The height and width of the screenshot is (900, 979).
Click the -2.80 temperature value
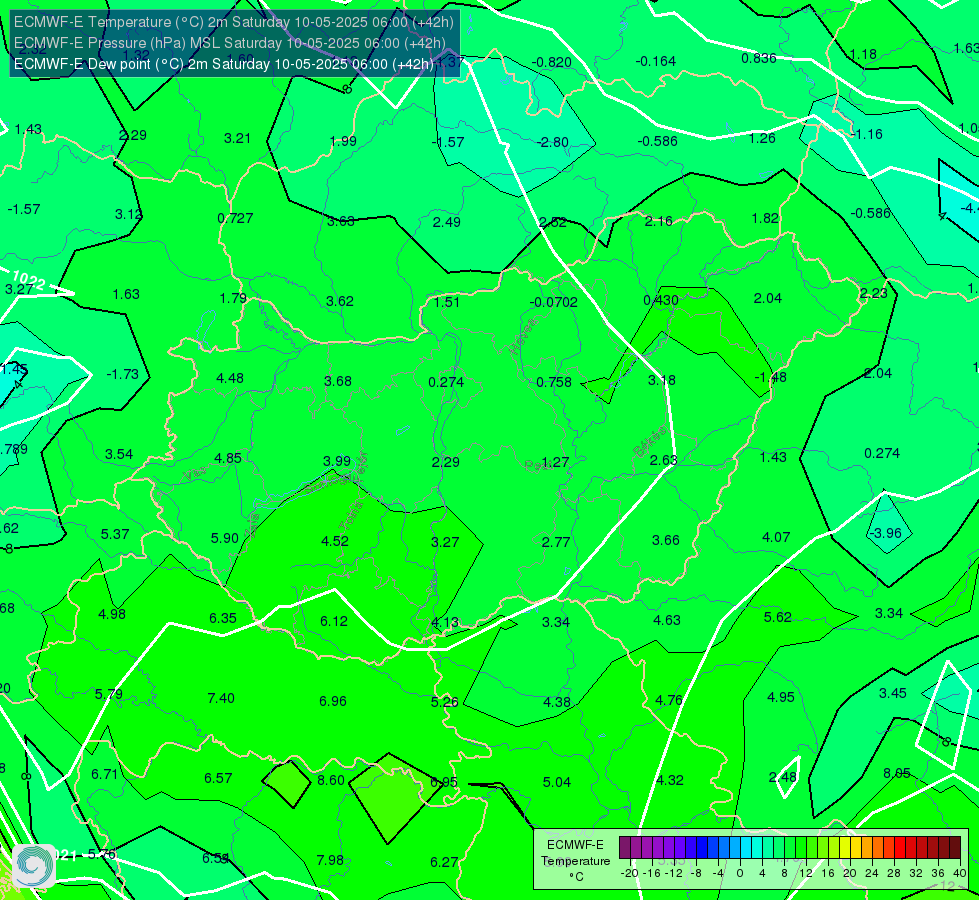[x=553, y=142]
